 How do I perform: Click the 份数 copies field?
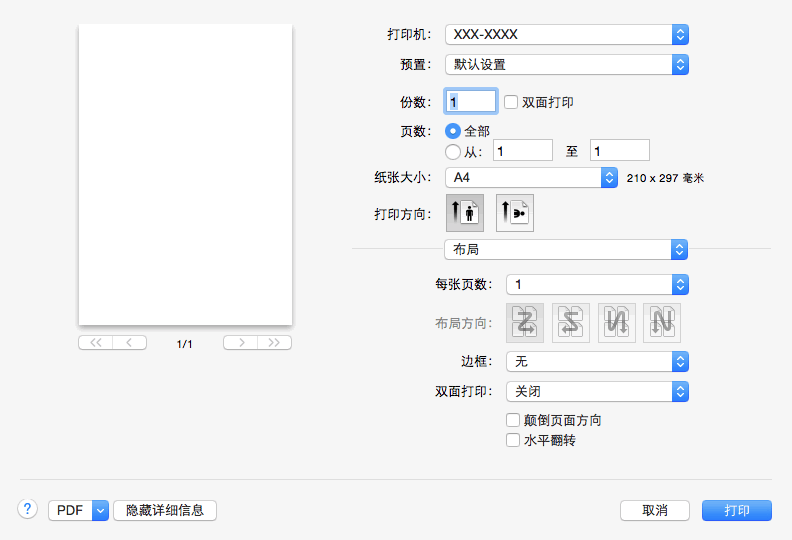pos(471,102)
